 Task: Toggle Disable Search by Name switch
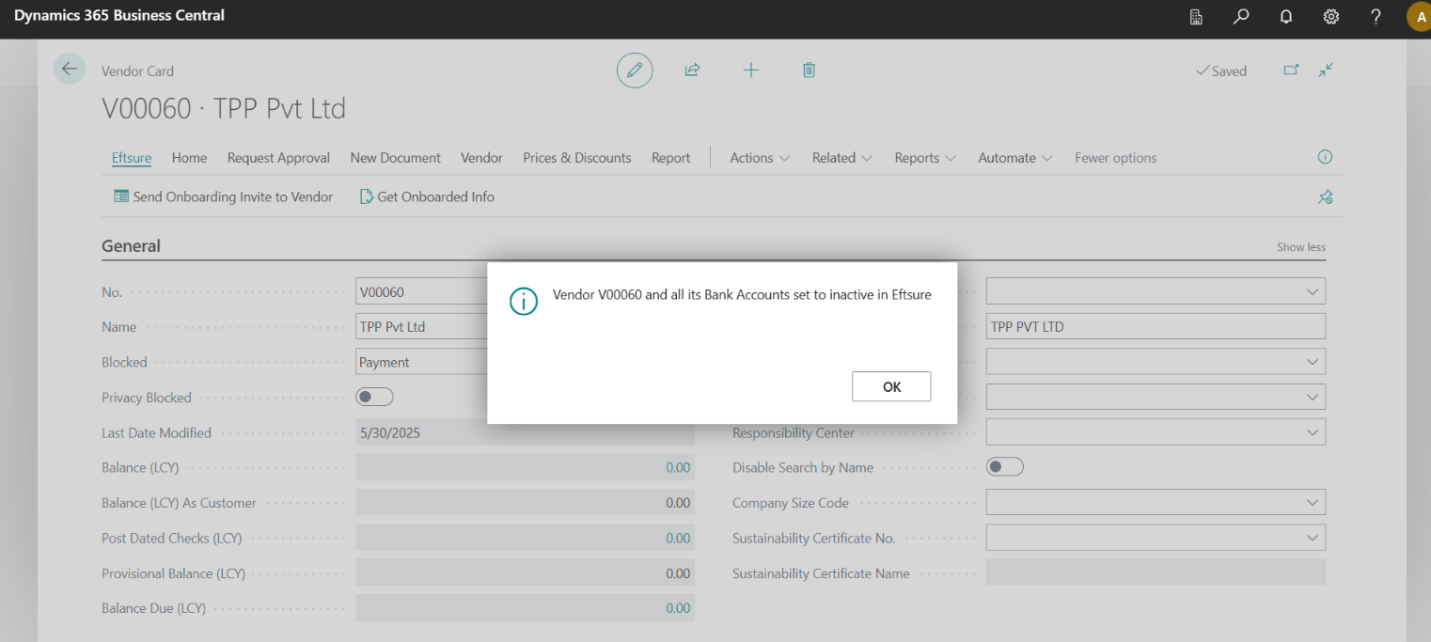(1005, 467)
